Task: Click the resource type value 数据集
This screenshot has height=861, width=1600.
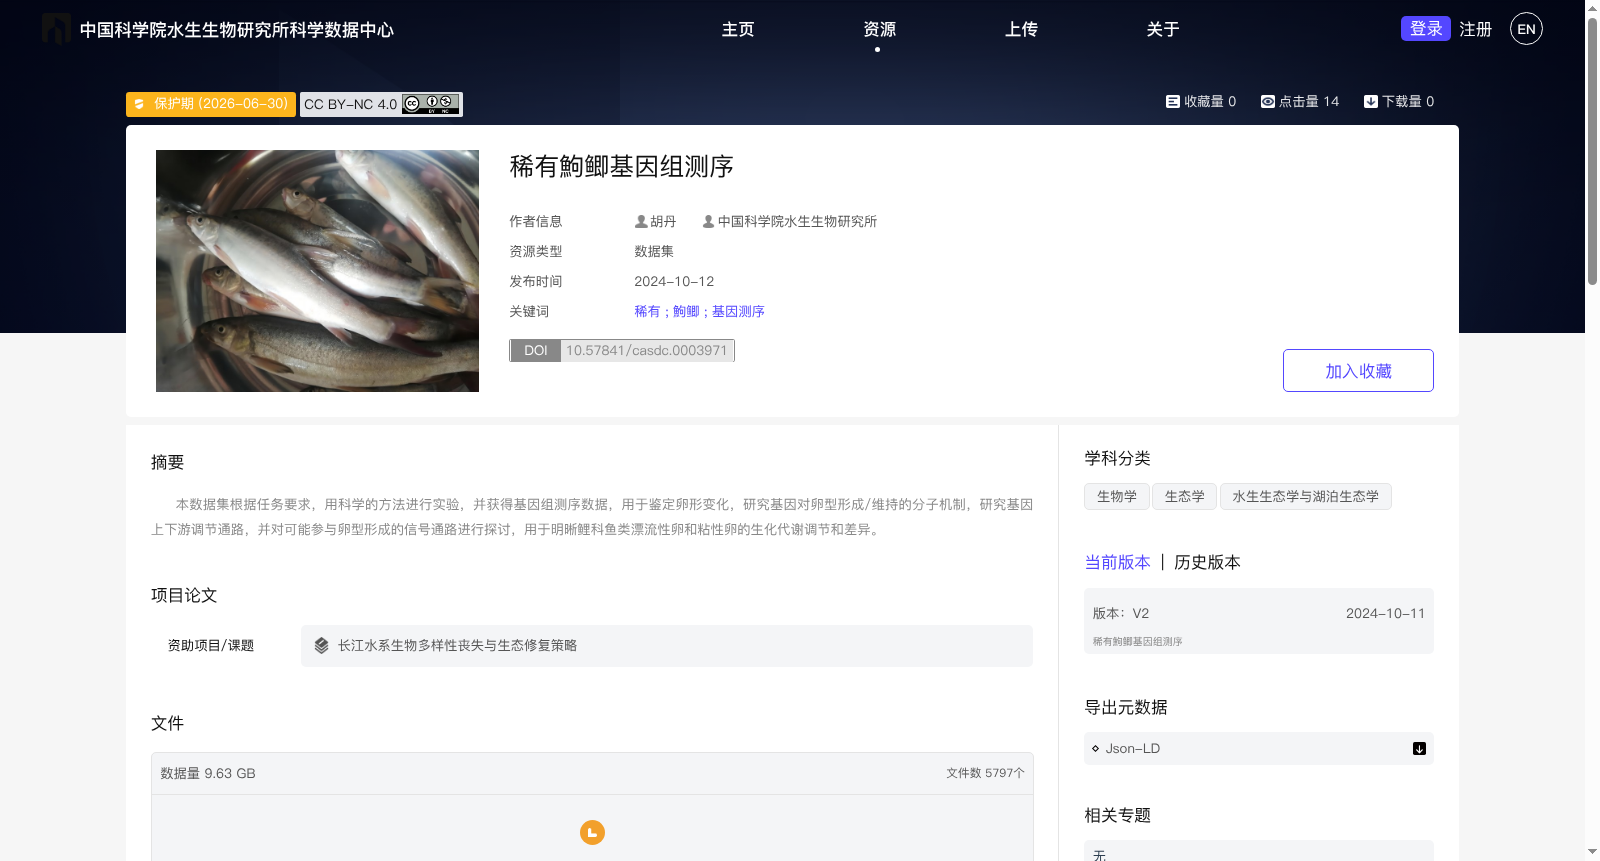Action: click(654, 251)
